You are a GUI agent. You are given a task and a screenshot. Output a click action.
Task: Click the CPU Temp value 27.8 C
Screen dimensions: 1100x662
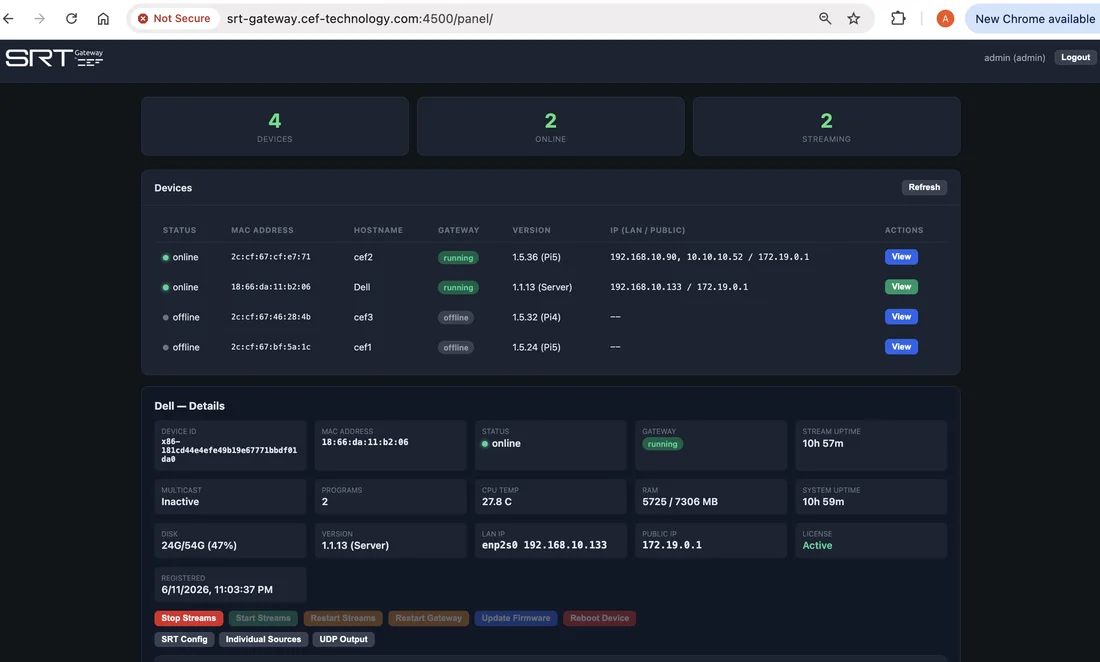click(497, 502)
